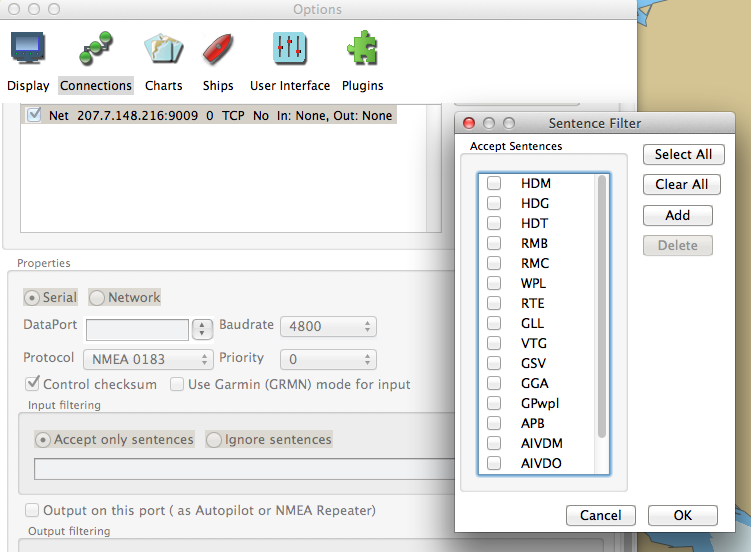The width and height of the screenshot is (751, 552).
Task: Check the HDT sentence checkbox
Action: point(494,223)
